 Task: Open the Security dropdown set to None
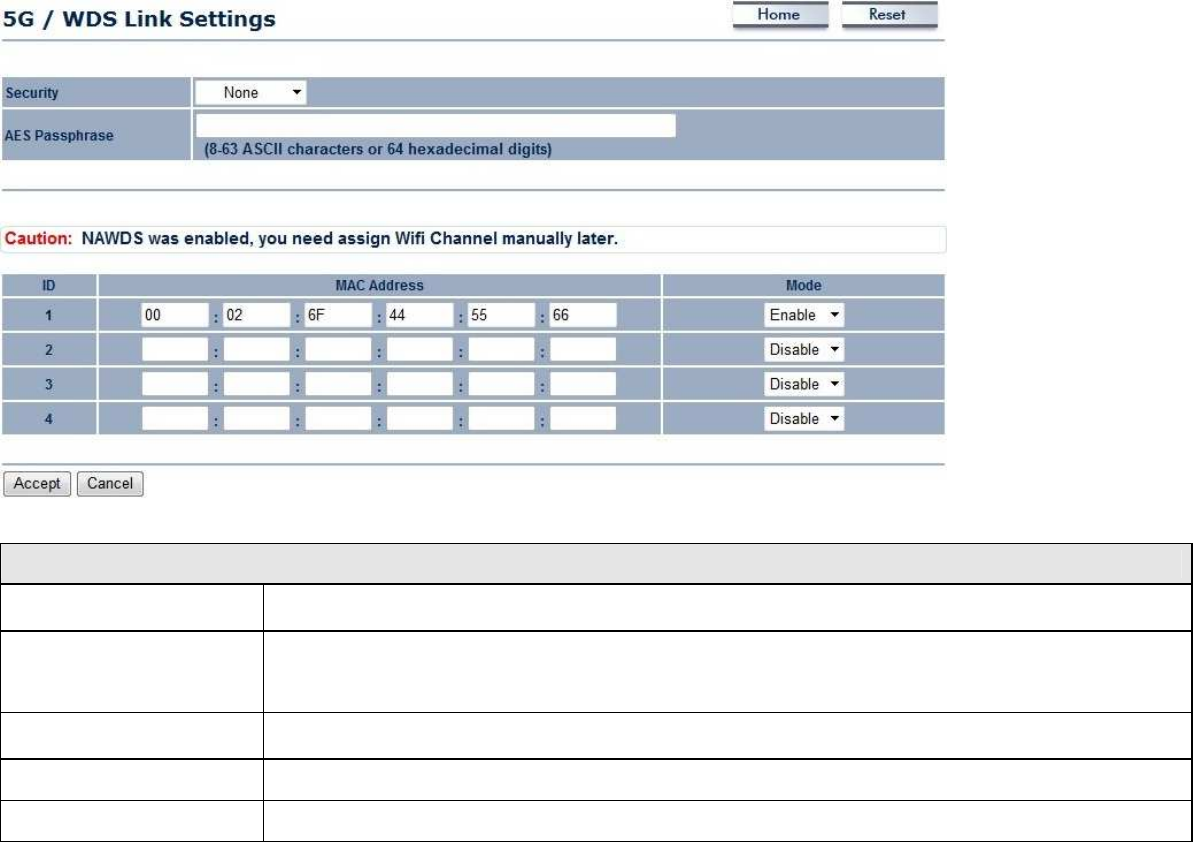pyautogui.click(x=250, y=93)
